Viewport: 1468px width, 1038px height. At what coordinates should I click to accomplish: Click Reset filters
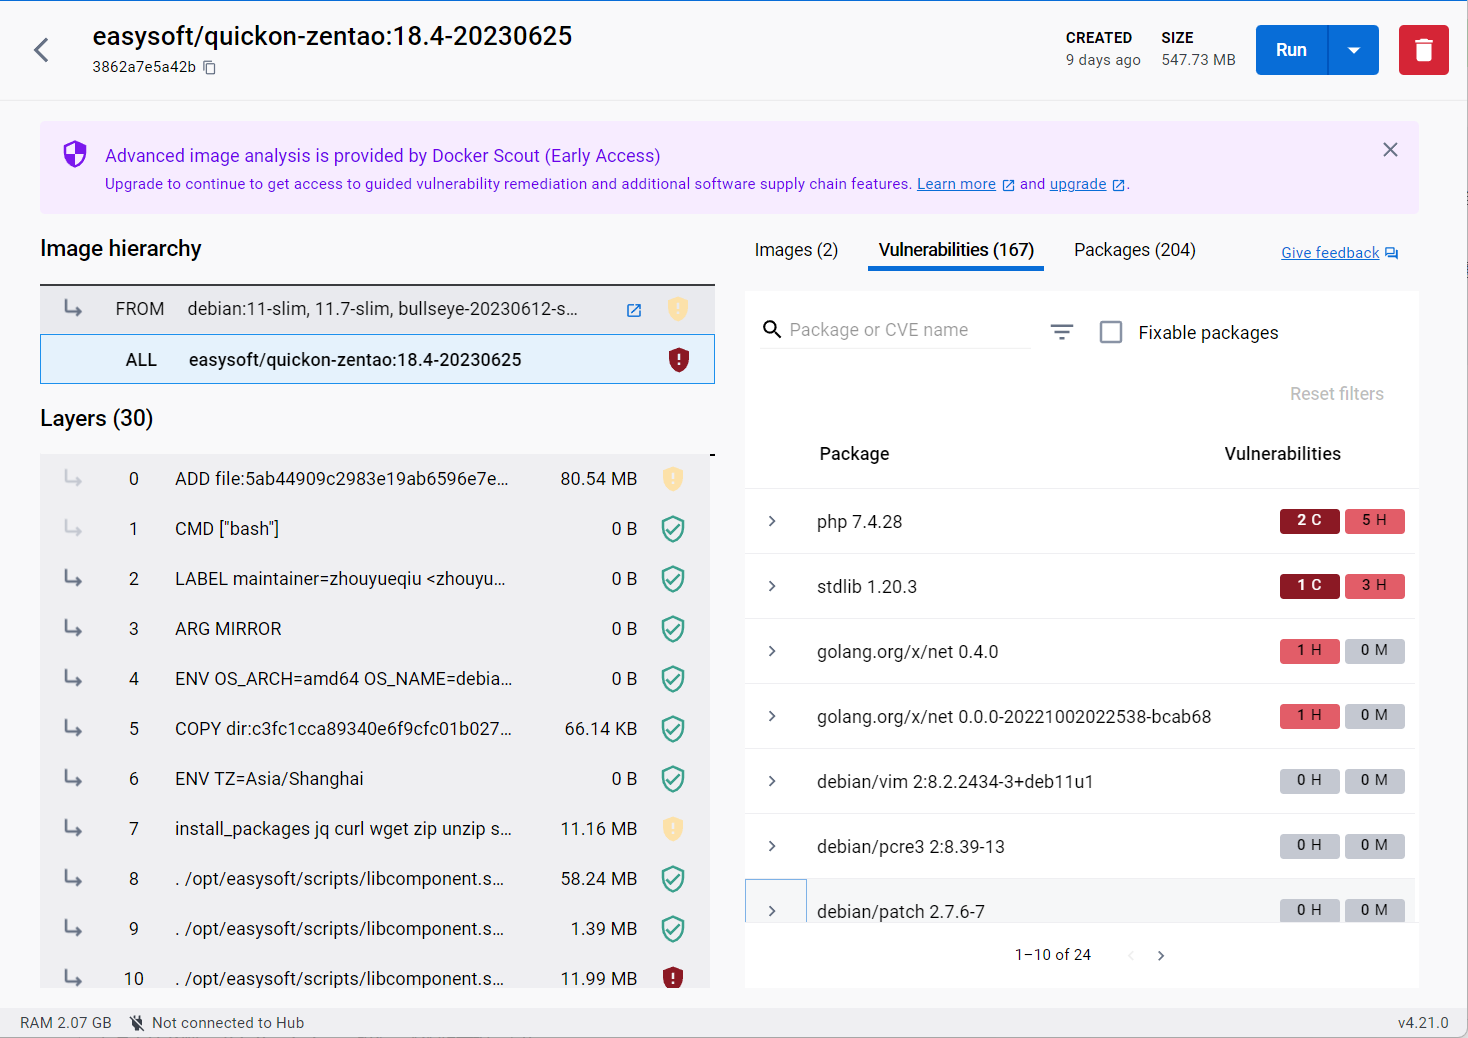click(1337, 394)
